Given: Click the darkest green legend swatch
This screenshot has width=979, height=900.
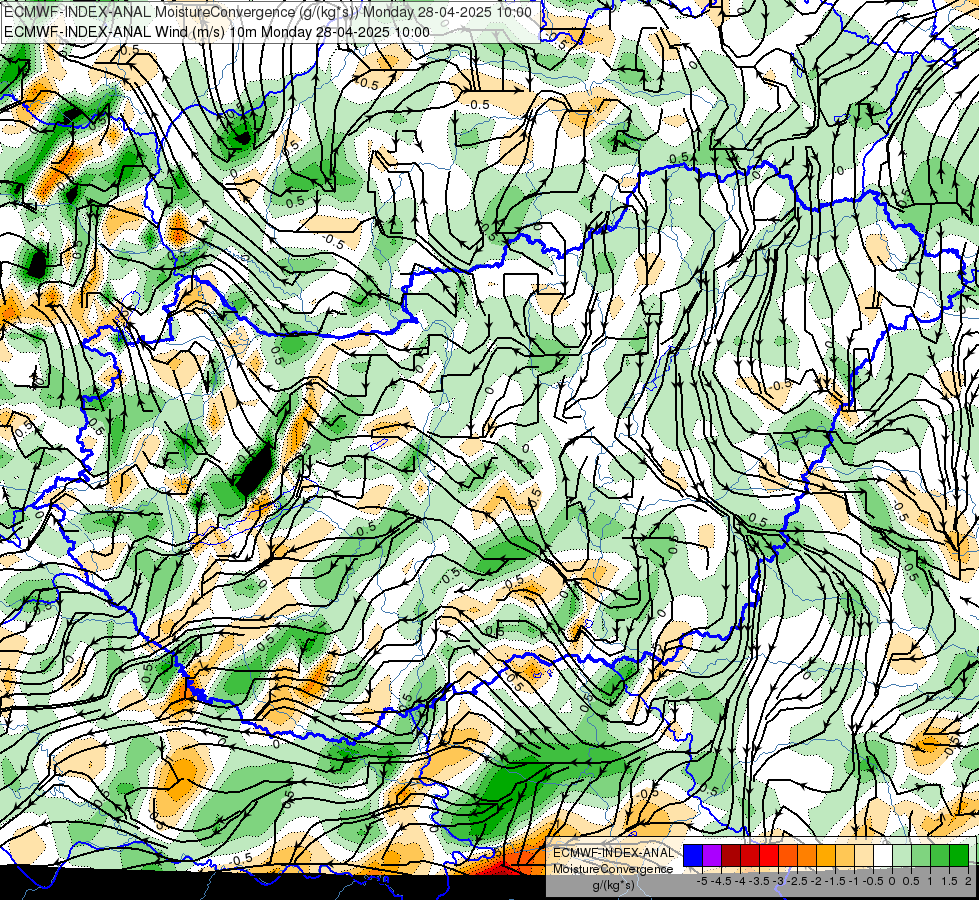Looking at the screenshot, I should [x=959, y=855].
